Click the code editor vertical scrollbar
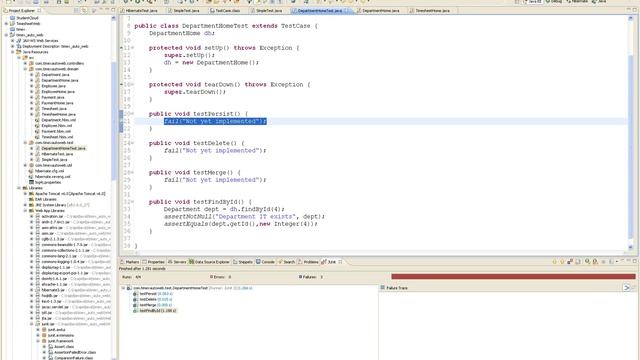This screenshot has height=360, width=640. point(631,133)
